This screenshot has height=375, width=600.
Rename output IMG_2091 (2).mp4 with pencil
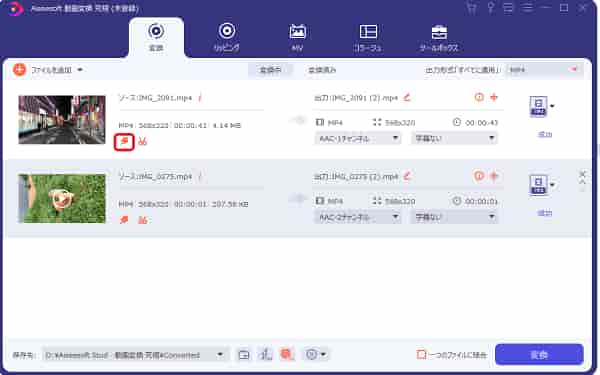pos(407,98)
